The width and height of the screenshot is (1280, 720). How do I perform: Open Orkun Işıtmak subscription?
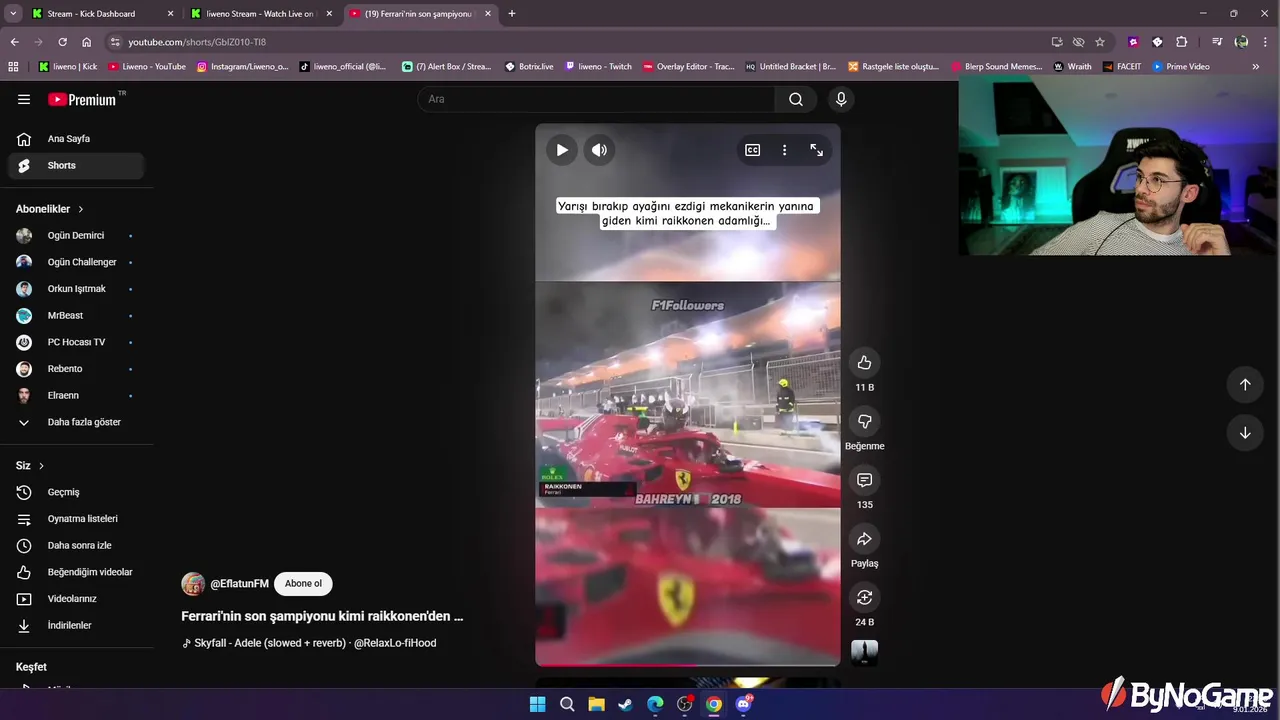tap(76, 289)
